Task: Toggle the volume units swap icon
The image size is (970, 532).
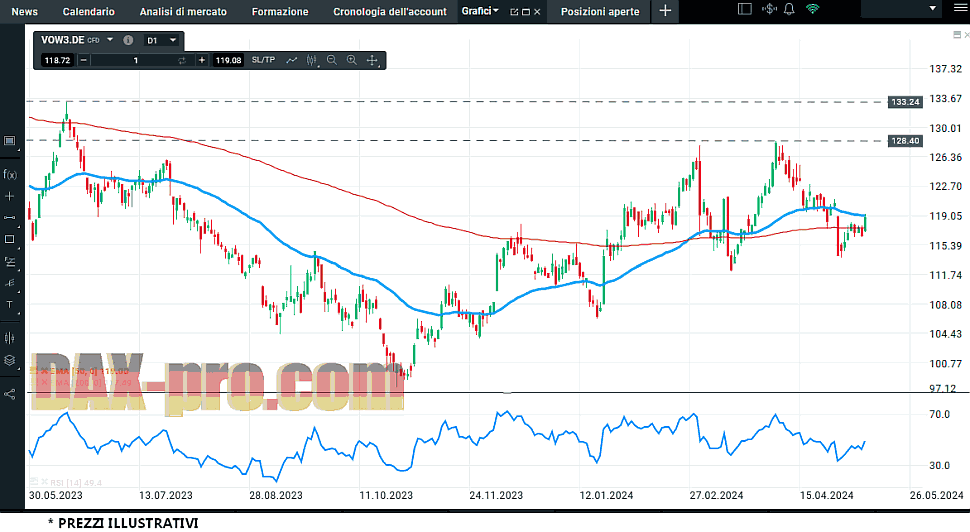Action: click(182, 60)
